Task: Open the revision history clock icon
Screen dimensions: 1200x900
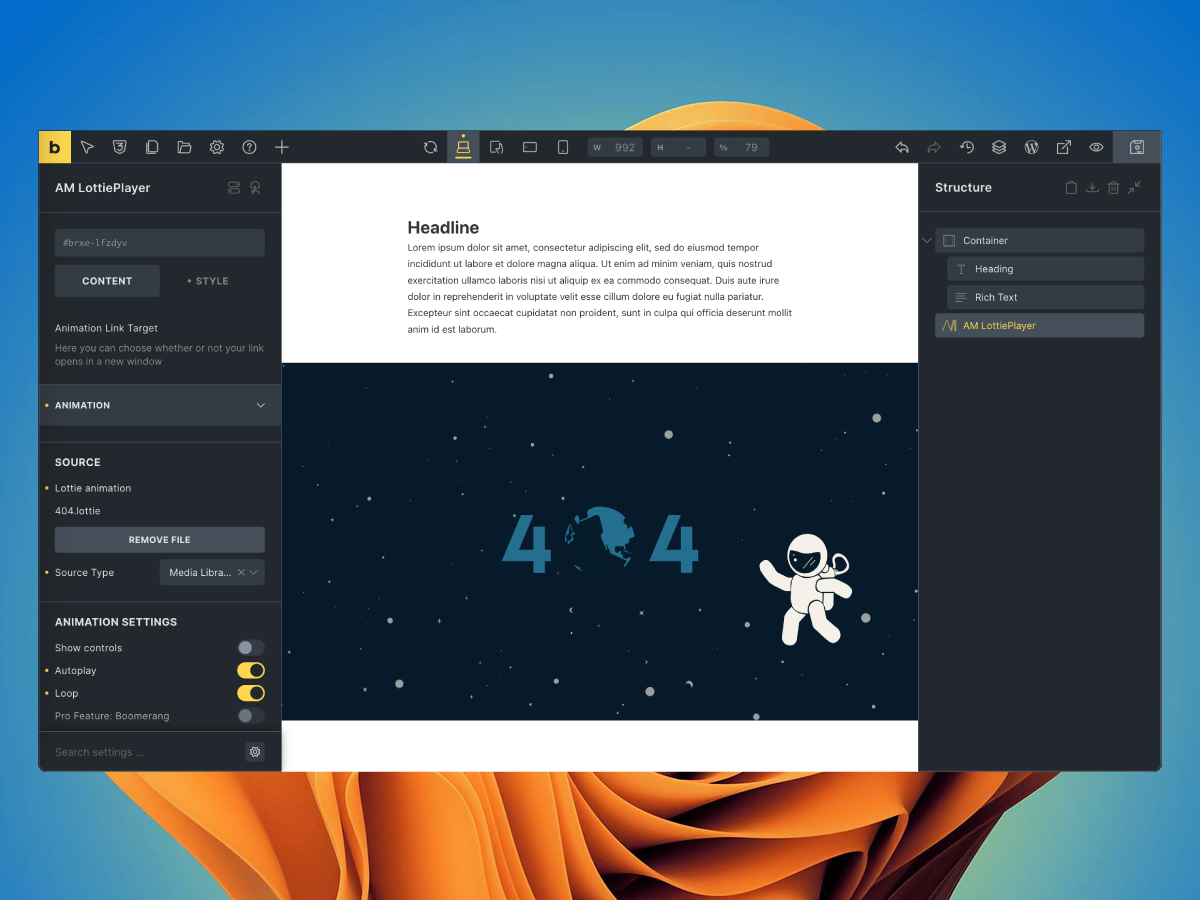Action: click(967, 147)
